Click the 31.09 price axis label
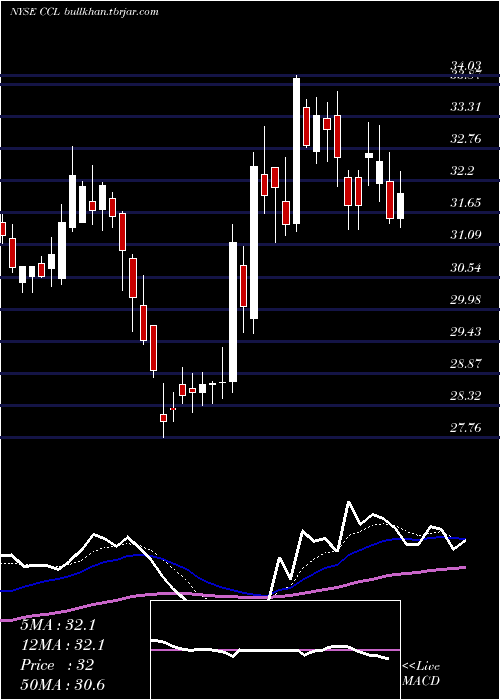This screenshot has width=500, height=700. (x=465, y=235)
